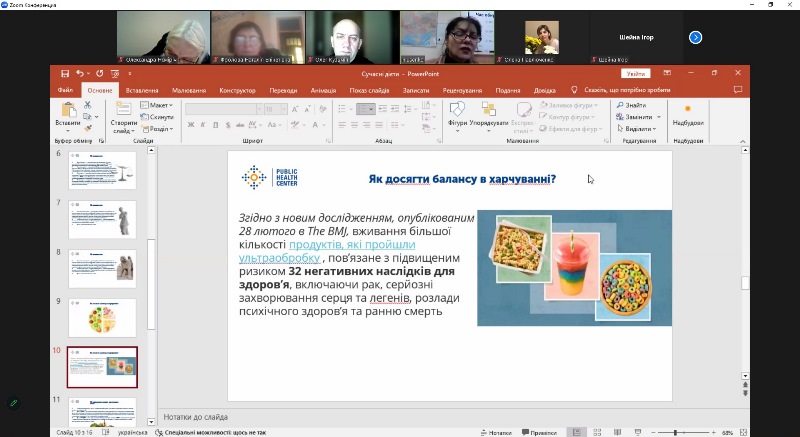800x437 pixels.
Task: Switch to the Конструктор tab
Action: tap(237, 90)
